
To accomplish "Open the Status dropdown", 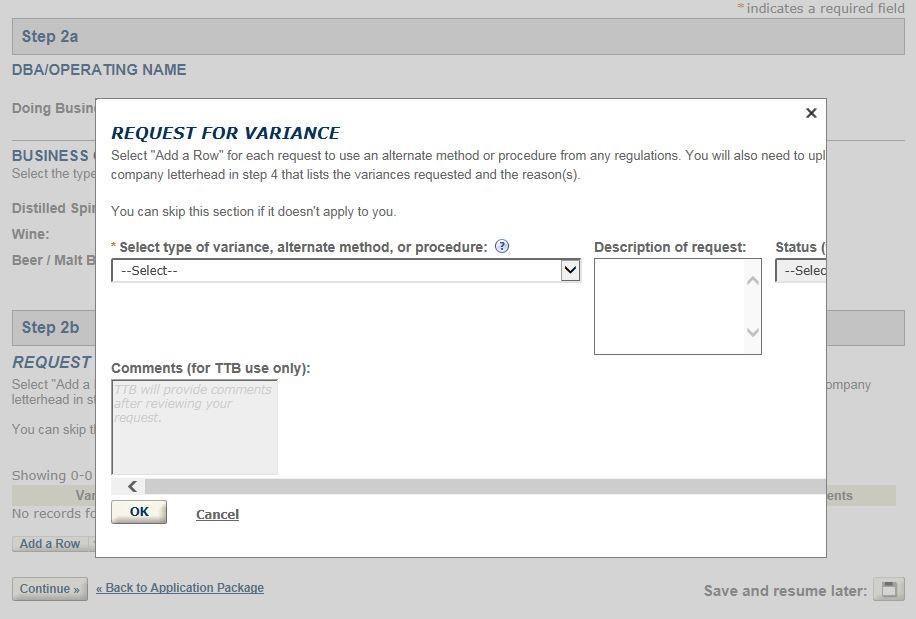I will (801, 270).
